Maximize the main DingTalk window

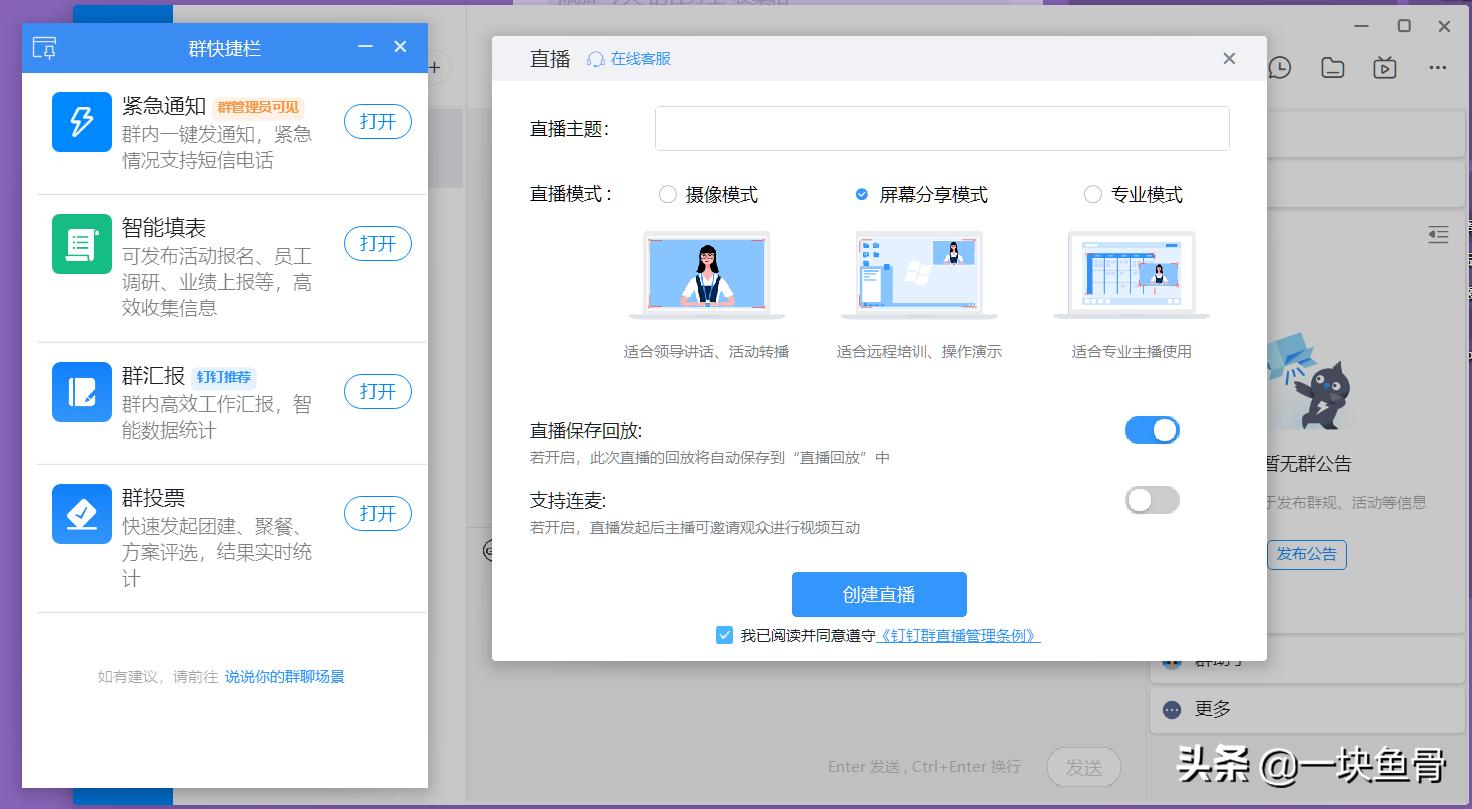pyautogui.click(x=1404, y=26)
